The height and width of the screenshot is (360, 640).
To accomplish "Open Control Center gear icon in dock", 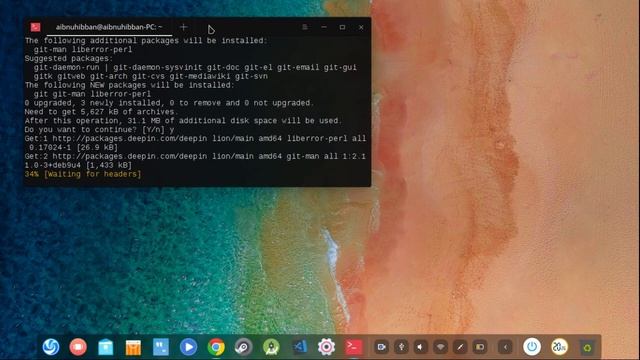I will tap(326, 347).
